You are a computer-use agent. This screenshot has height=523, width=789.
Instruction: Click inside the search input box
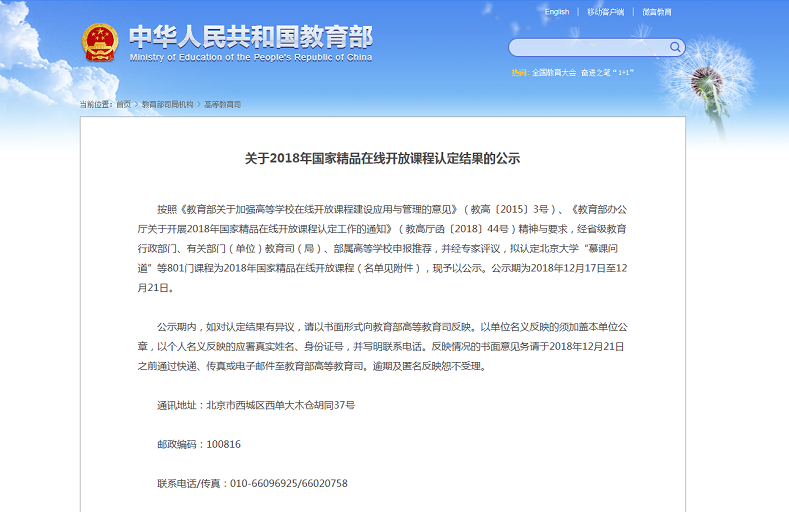click(x=588, y=47)
